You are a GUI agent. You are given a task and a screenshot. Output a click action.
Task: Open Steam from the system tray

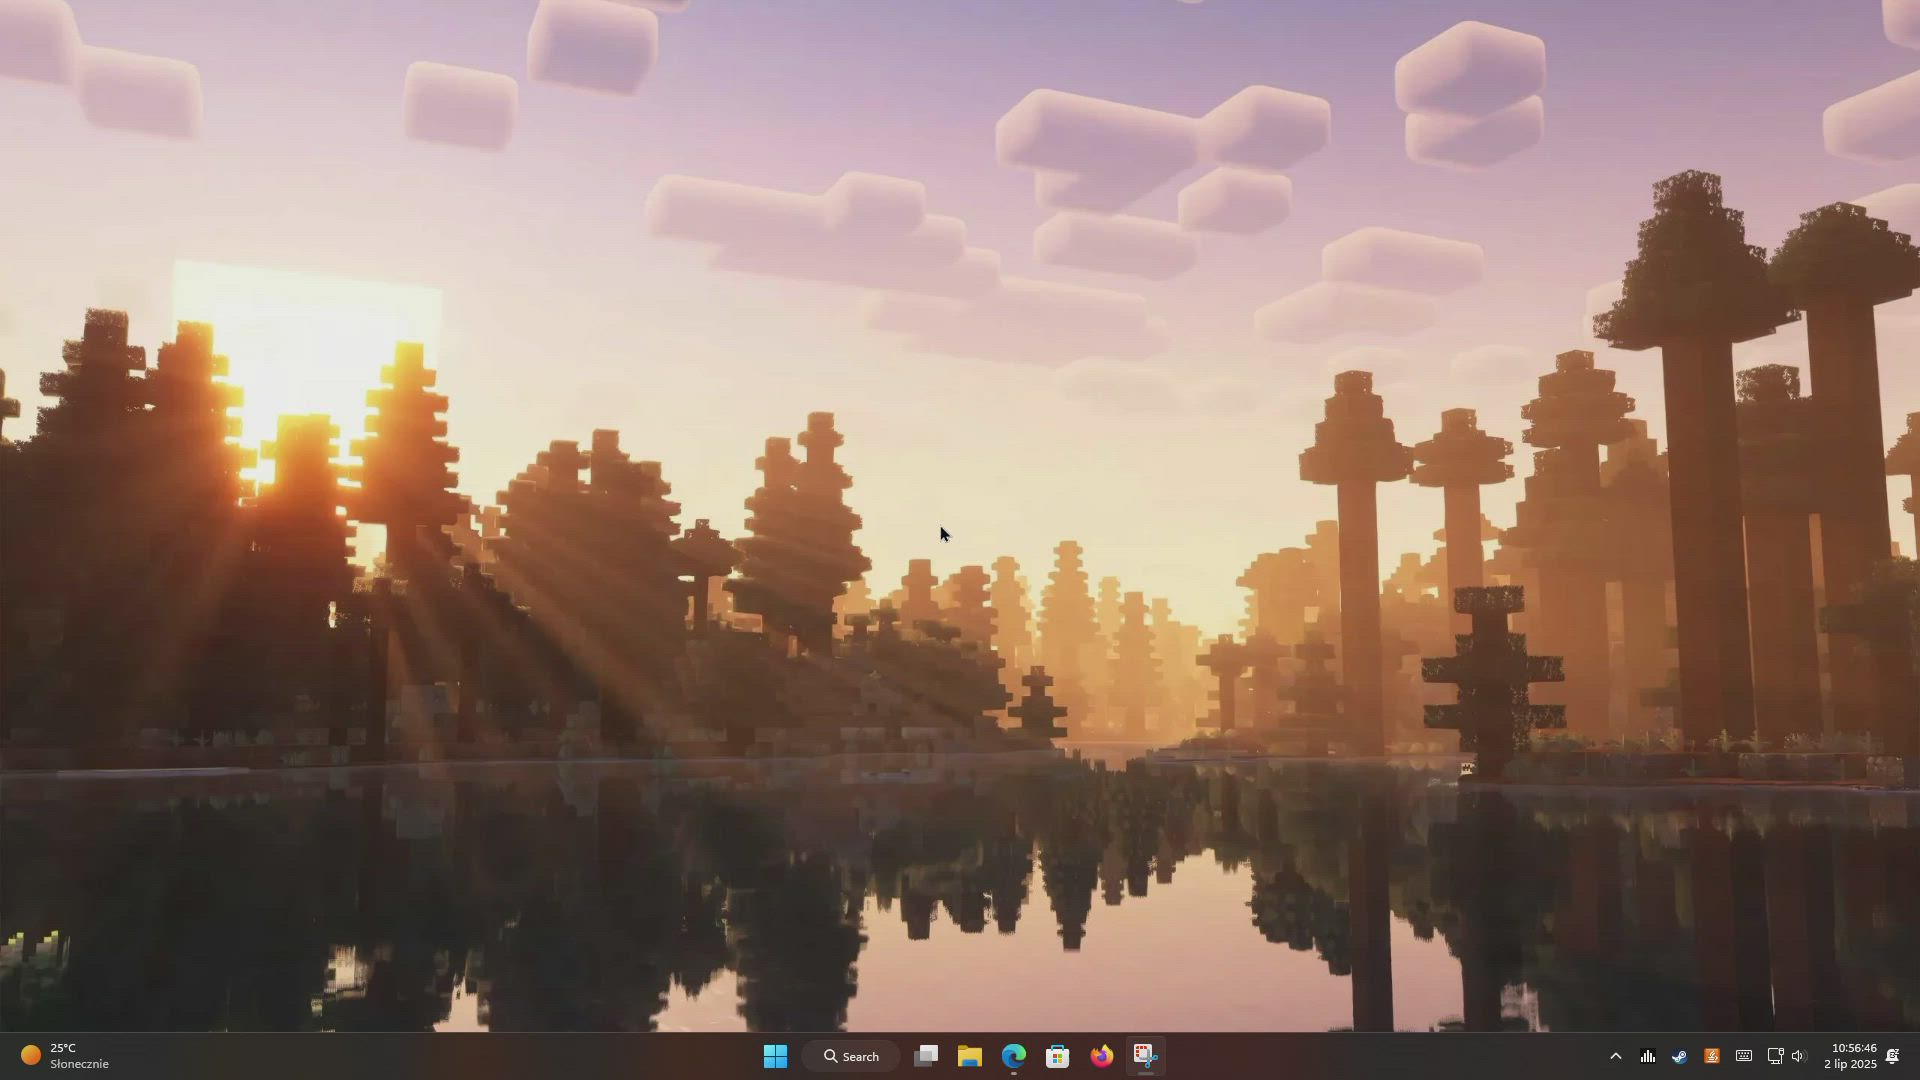(1679, 1056)
